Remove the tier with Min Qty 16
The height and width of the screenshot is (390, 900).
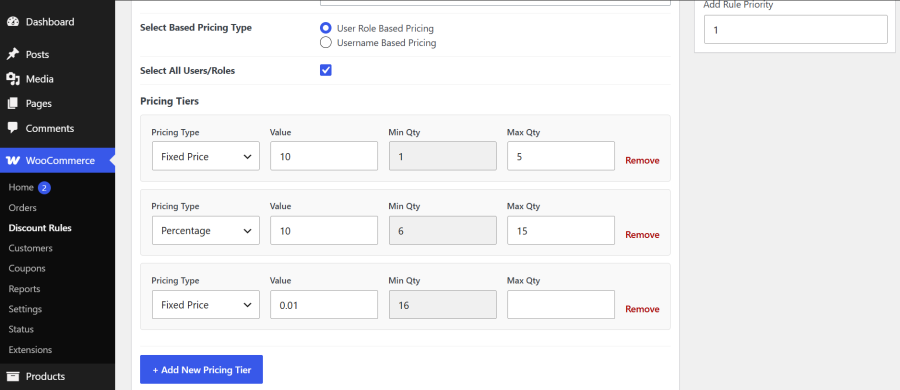tap(642, 309)
